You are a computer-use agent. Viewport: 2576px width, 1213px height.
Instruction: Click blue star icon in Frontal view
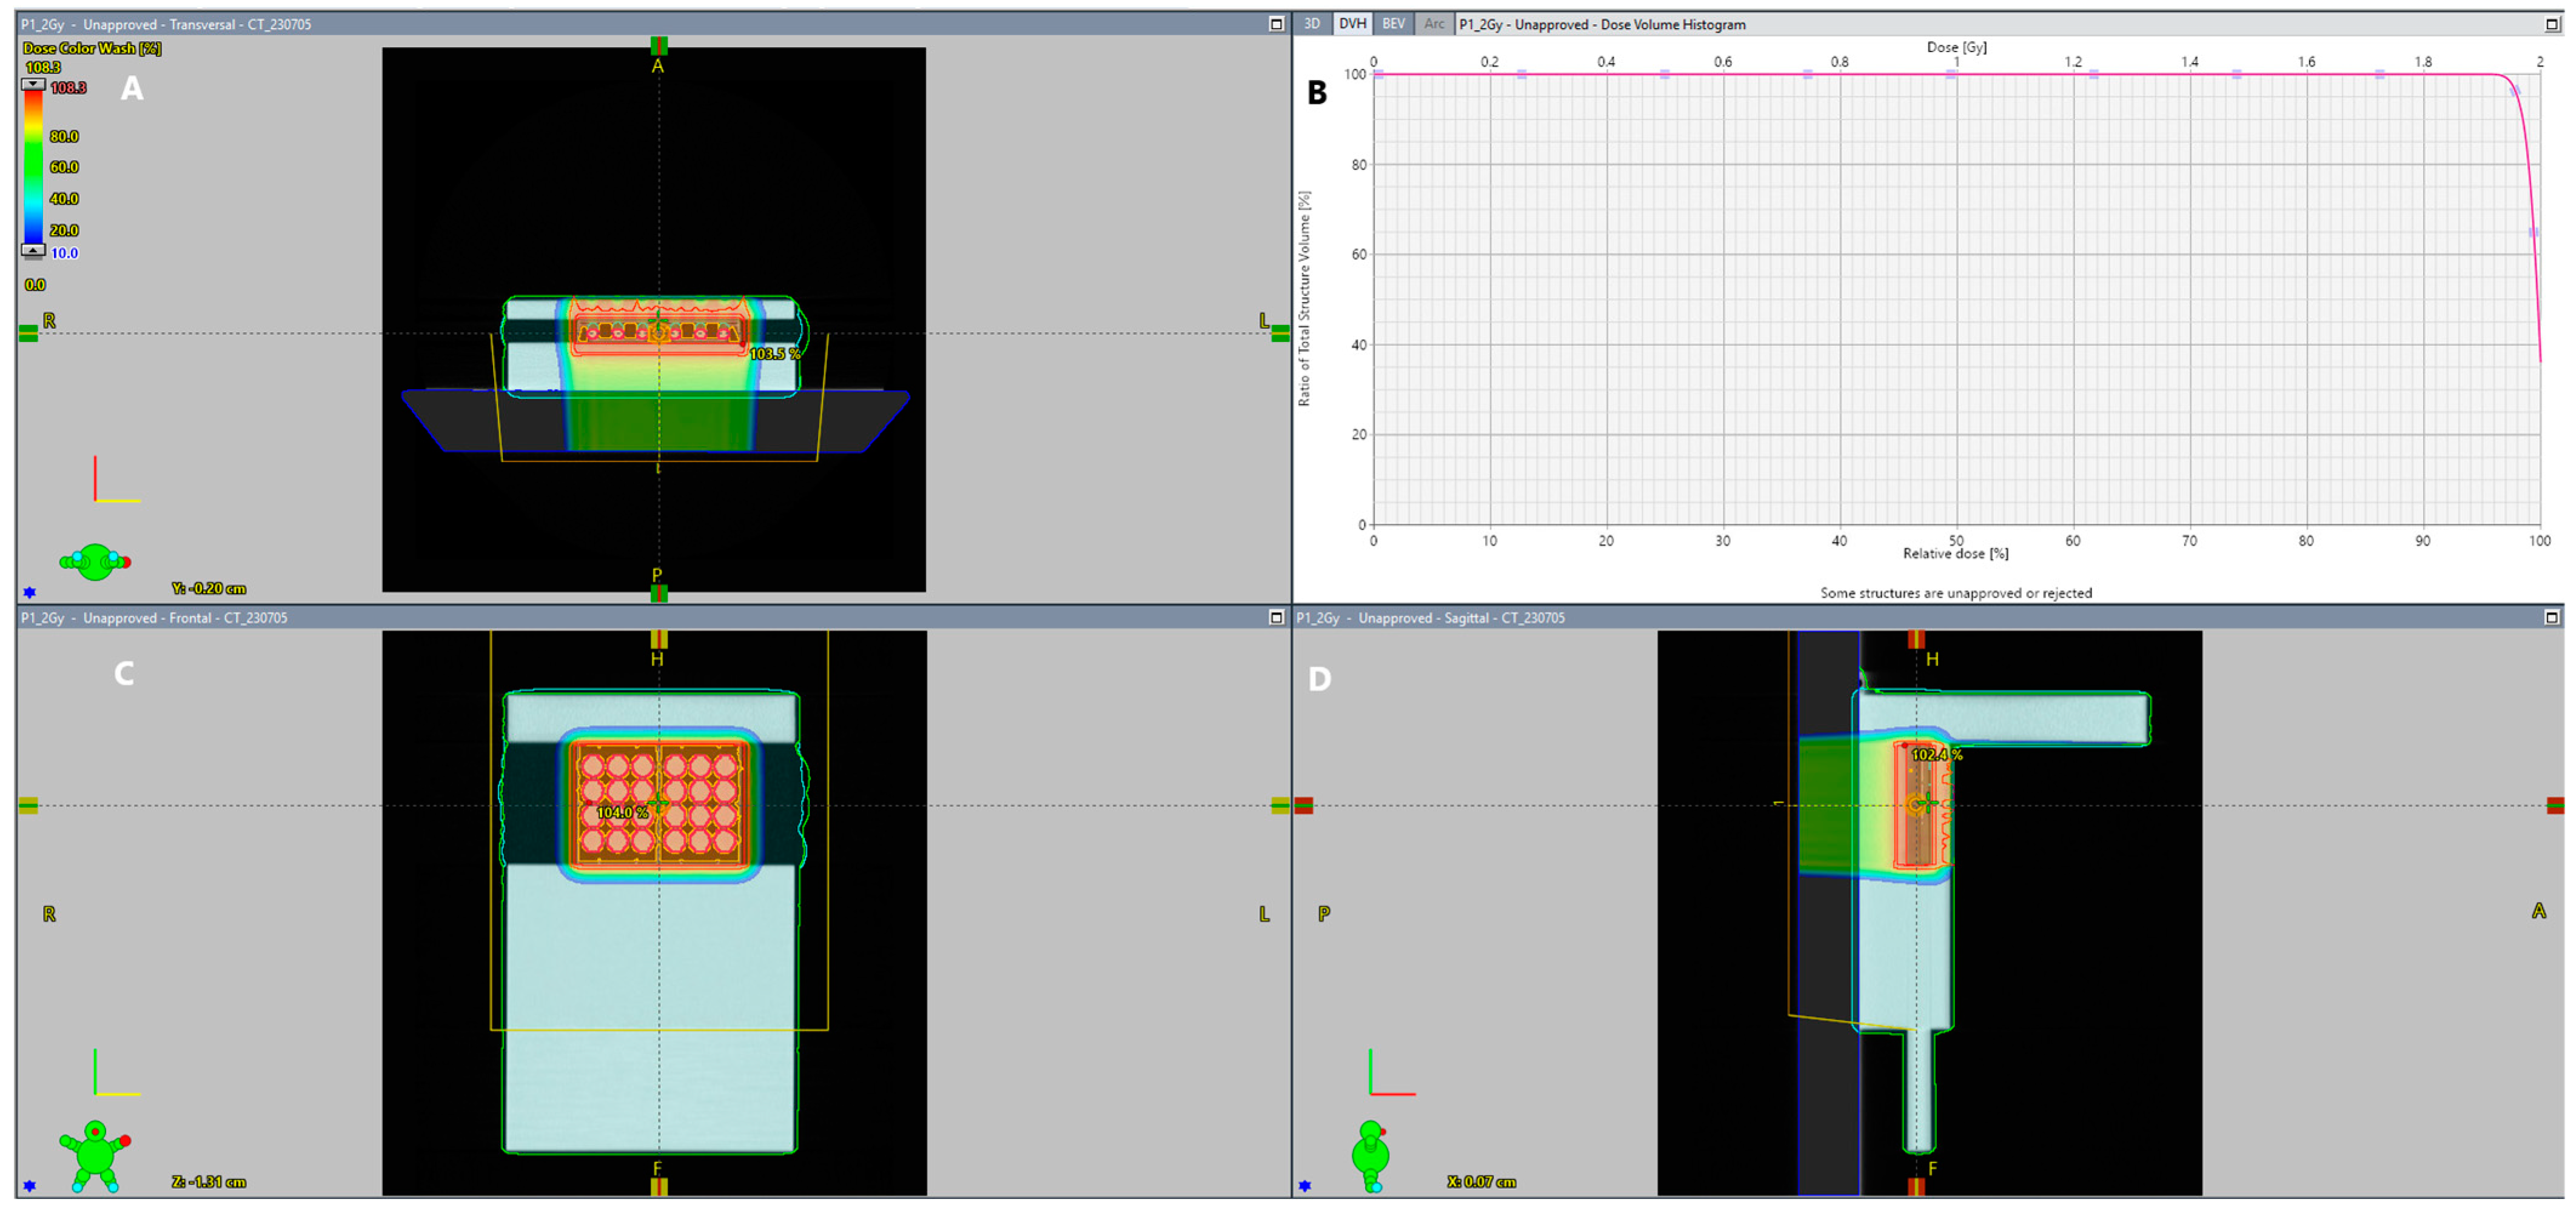29,1185
